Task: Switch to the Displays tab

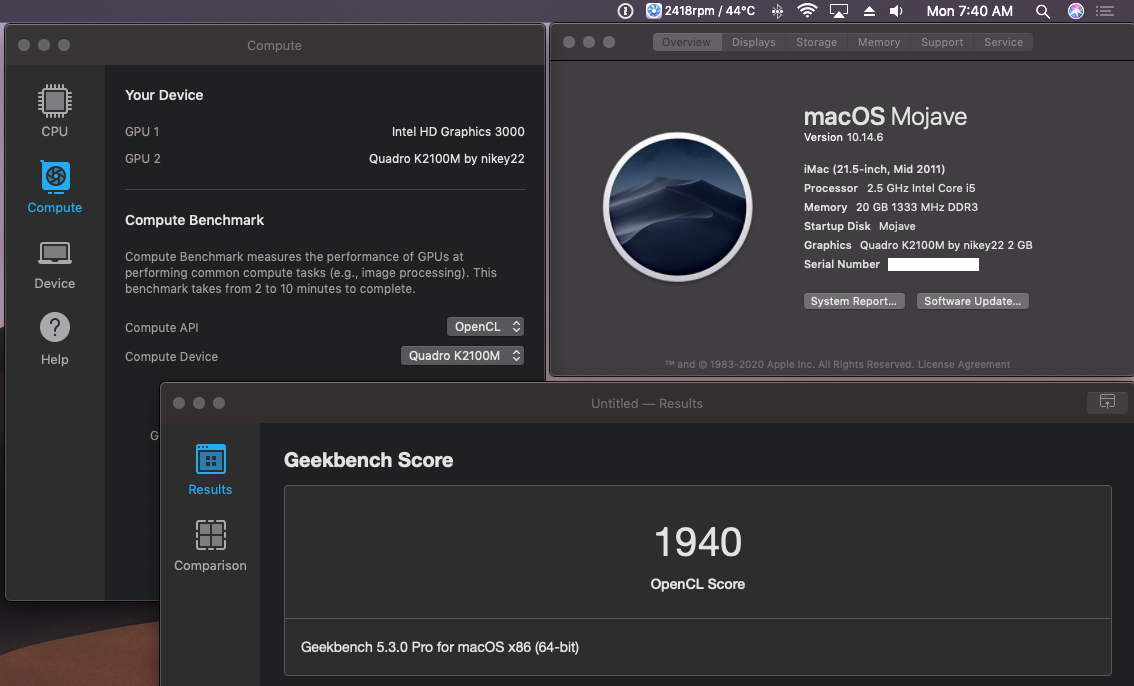Action: point(753,42)
